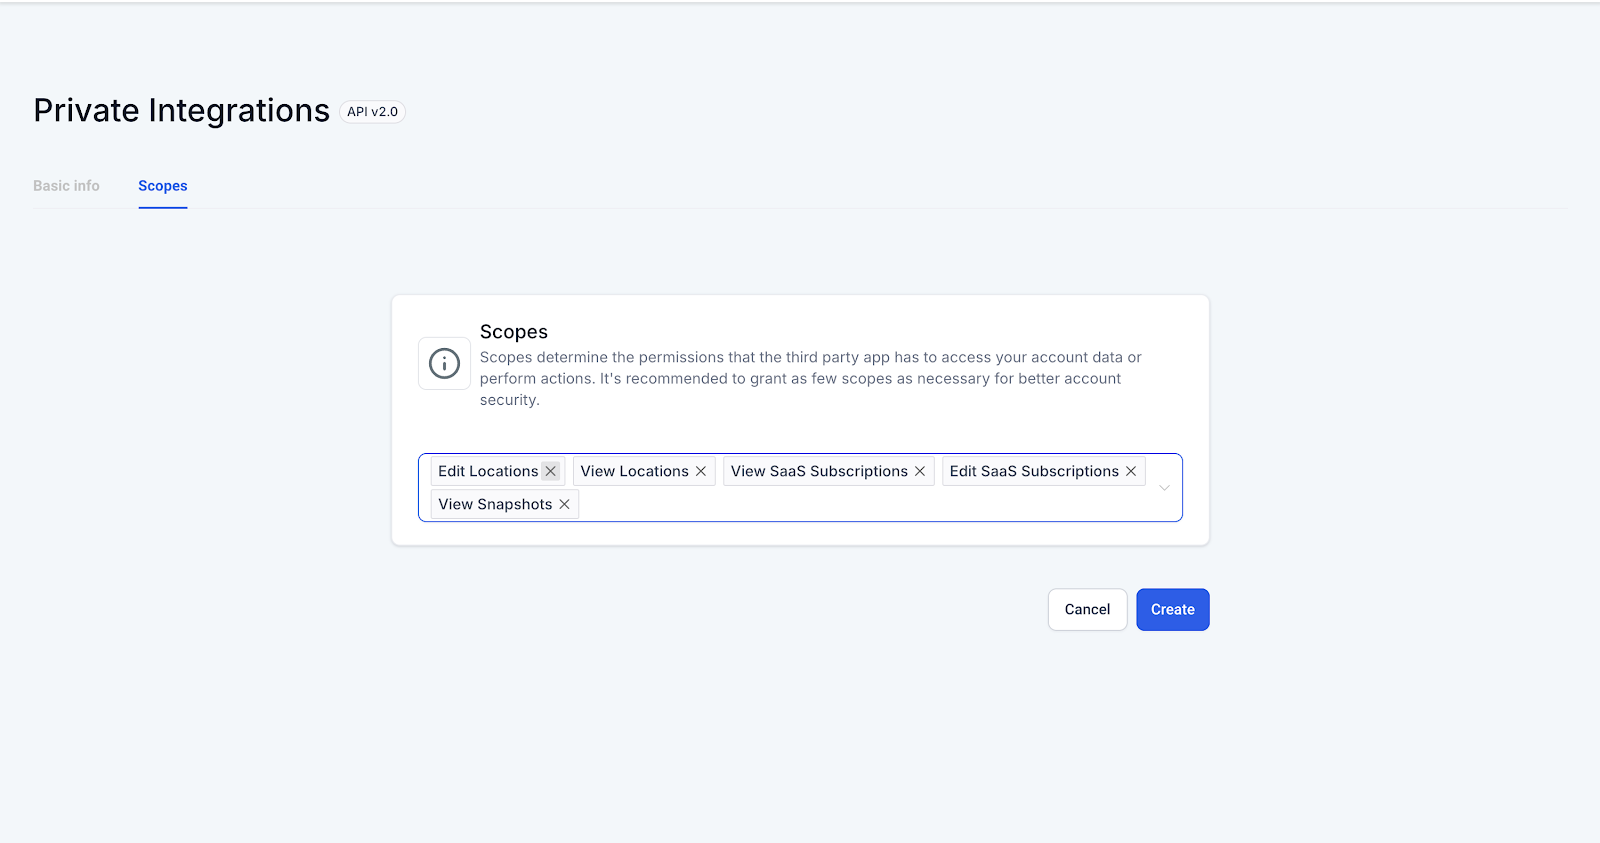Click the Private Integrations page heading
1600x843 pixels.
pyautogui.click(x=181, y=110)
